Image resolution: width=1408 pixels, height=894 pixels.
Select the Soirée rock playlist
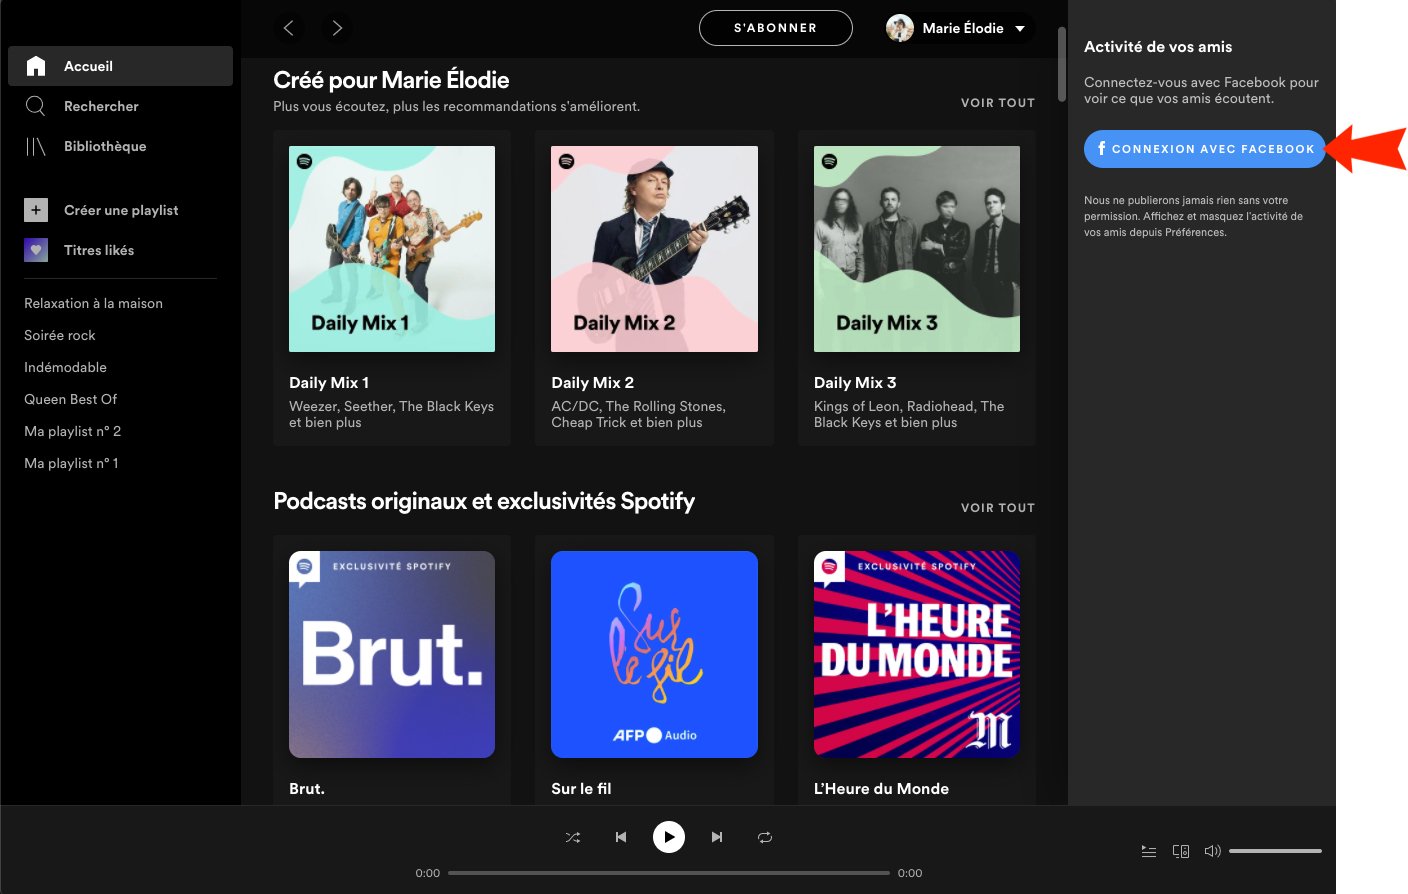tap(60, 335)
